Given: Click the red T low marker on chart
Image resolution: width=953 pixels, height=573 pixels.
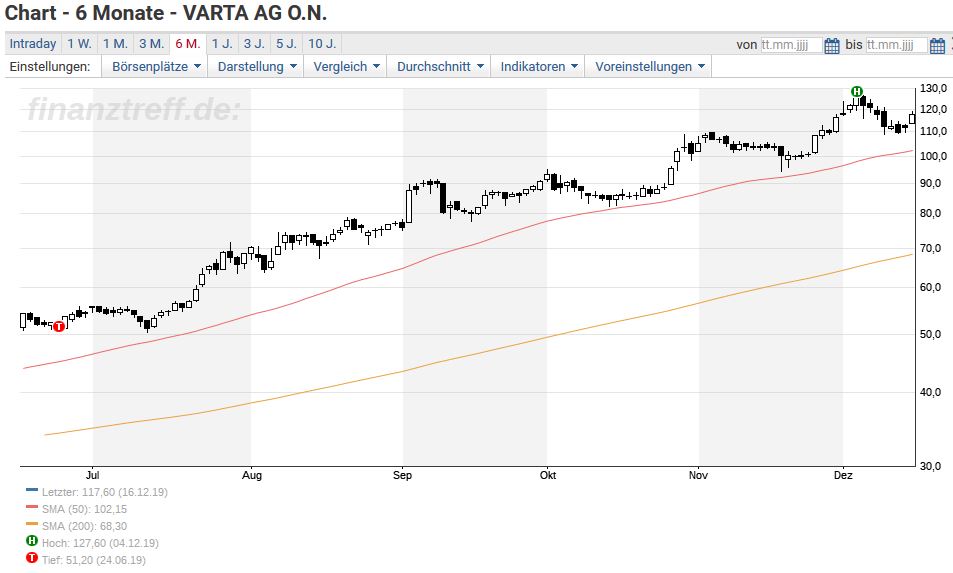Looking at the screenshot, I should (58, 326).
